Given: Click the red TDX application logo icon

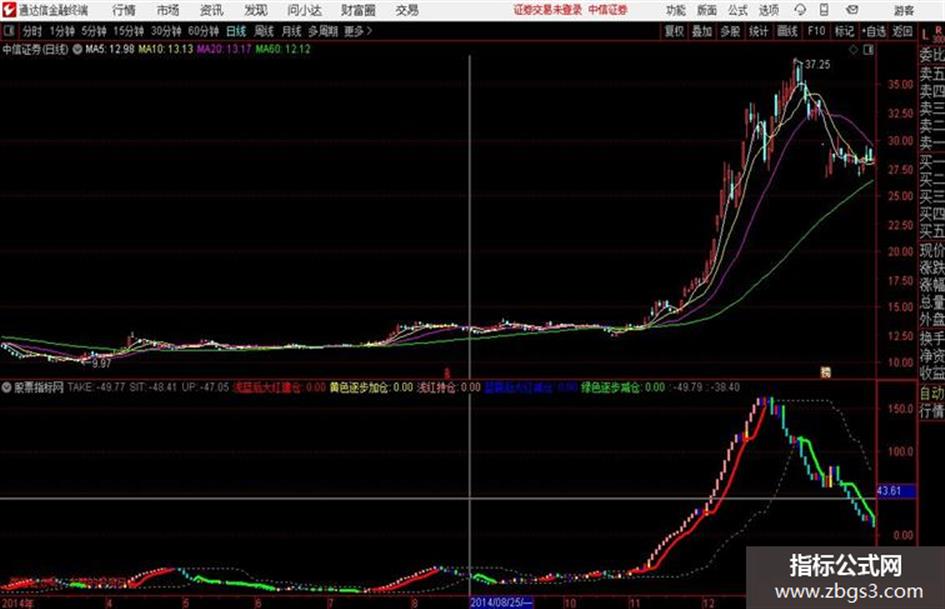Looking at the screenshot, I should coord(9,10).
